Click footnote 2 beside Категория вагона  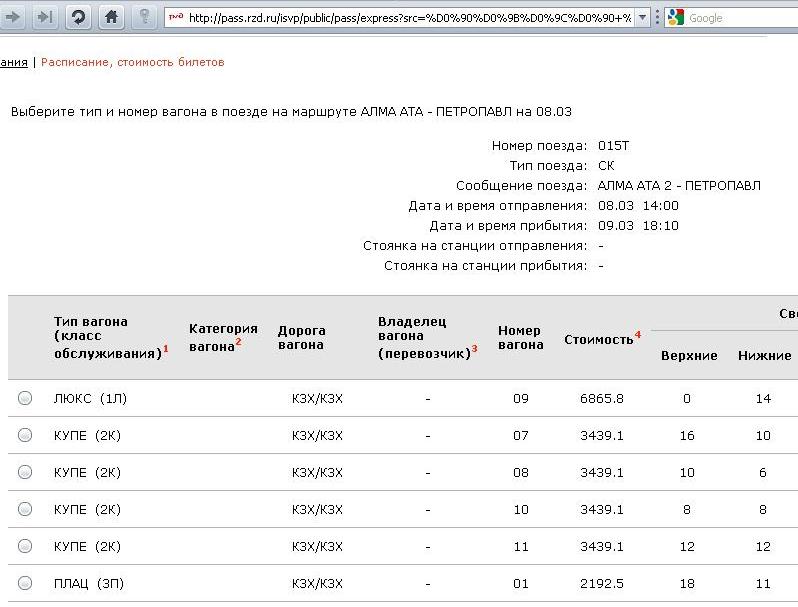(239, 341)
